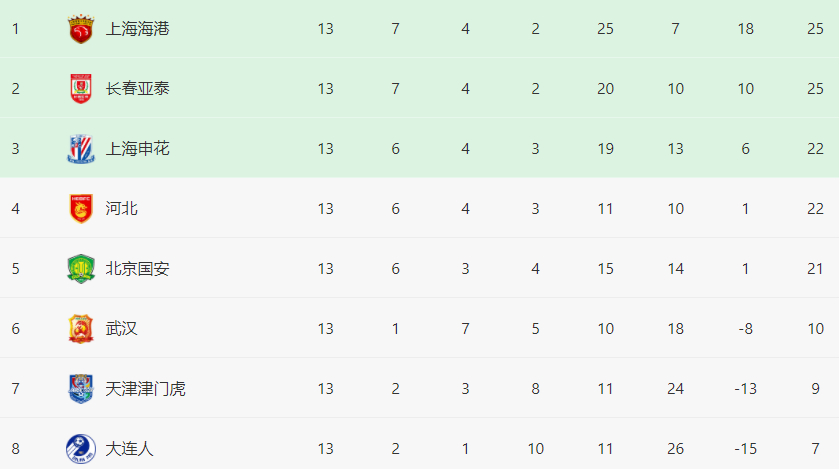Click the Hebei (河北) club crest
839x469 pixels.
click(80, 209)
